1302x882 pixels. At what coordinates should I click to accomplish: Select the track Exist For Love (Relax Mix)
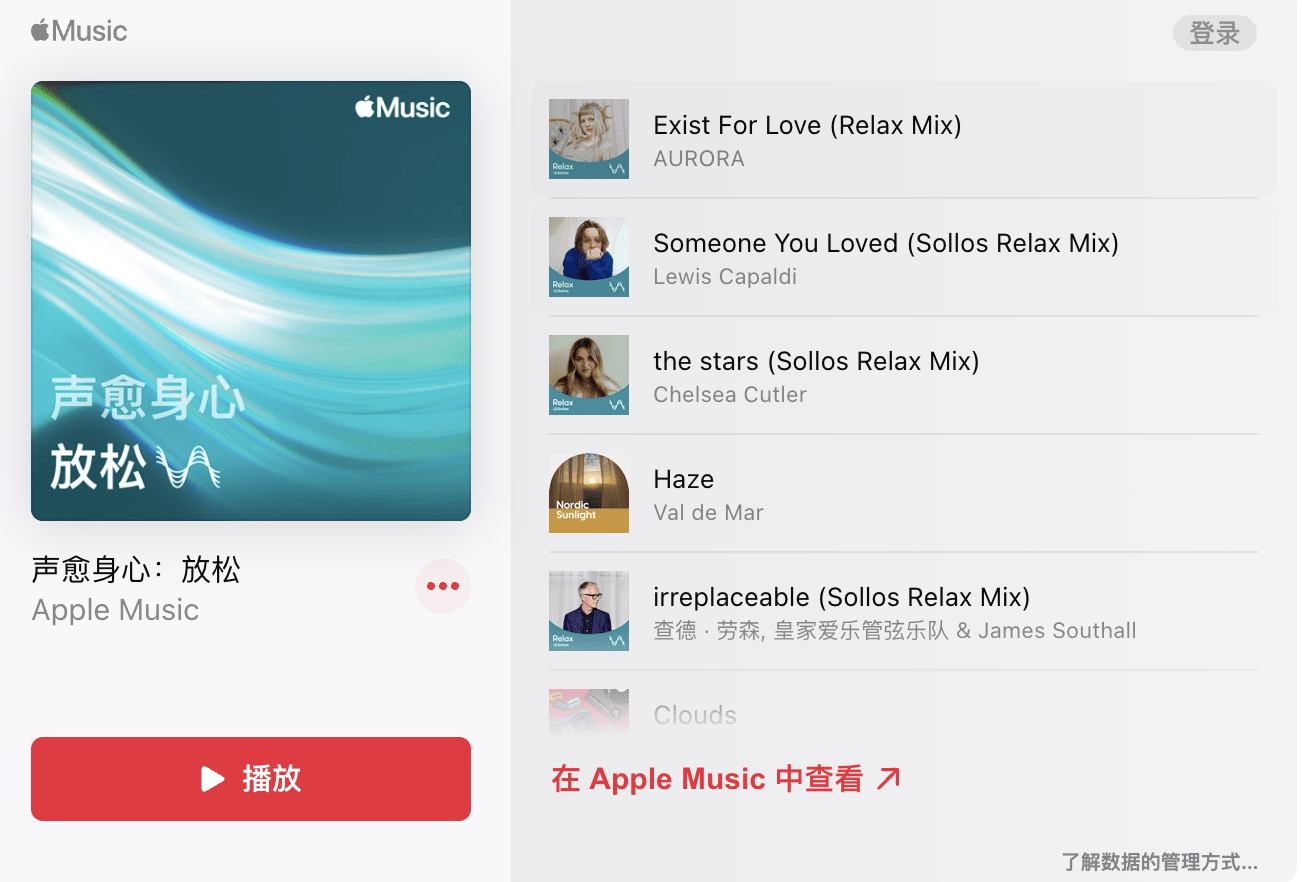pyautogui.click(x=904, y=139)
